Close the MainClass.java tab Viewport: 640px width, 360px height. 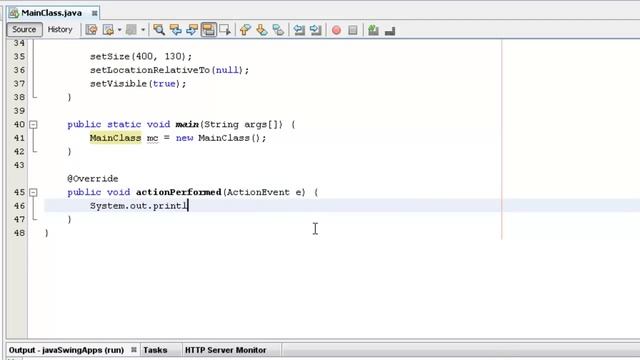pos(94,13)
